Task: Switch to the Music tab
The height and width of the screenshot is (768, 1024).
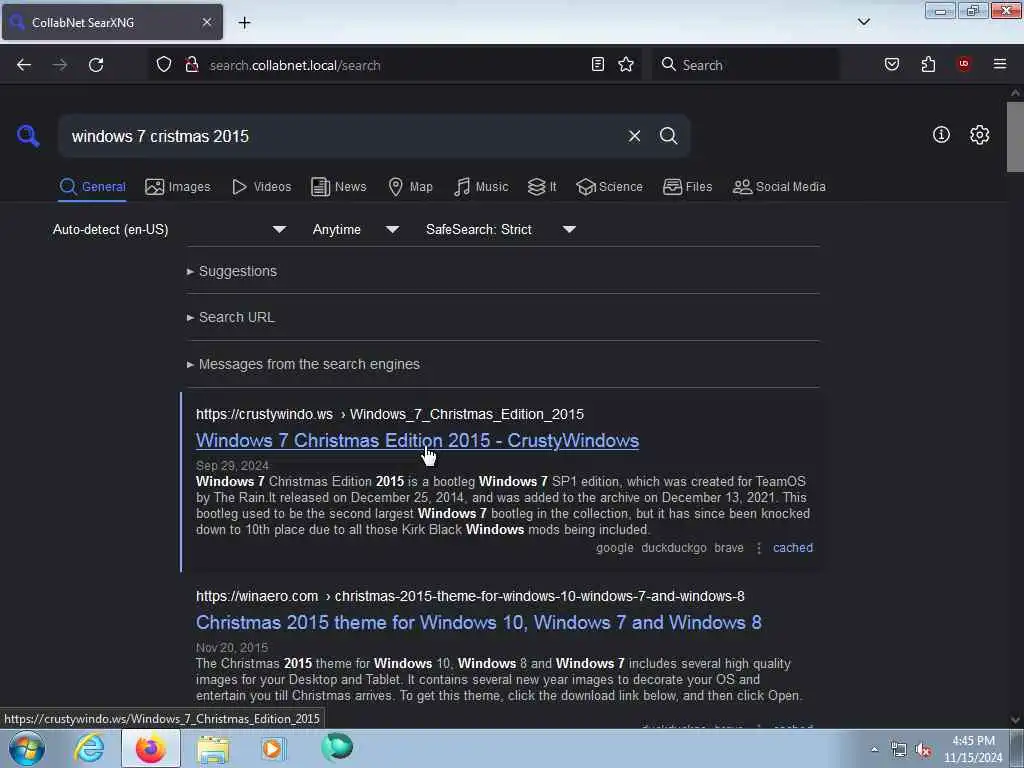Action: coord(481,187)
